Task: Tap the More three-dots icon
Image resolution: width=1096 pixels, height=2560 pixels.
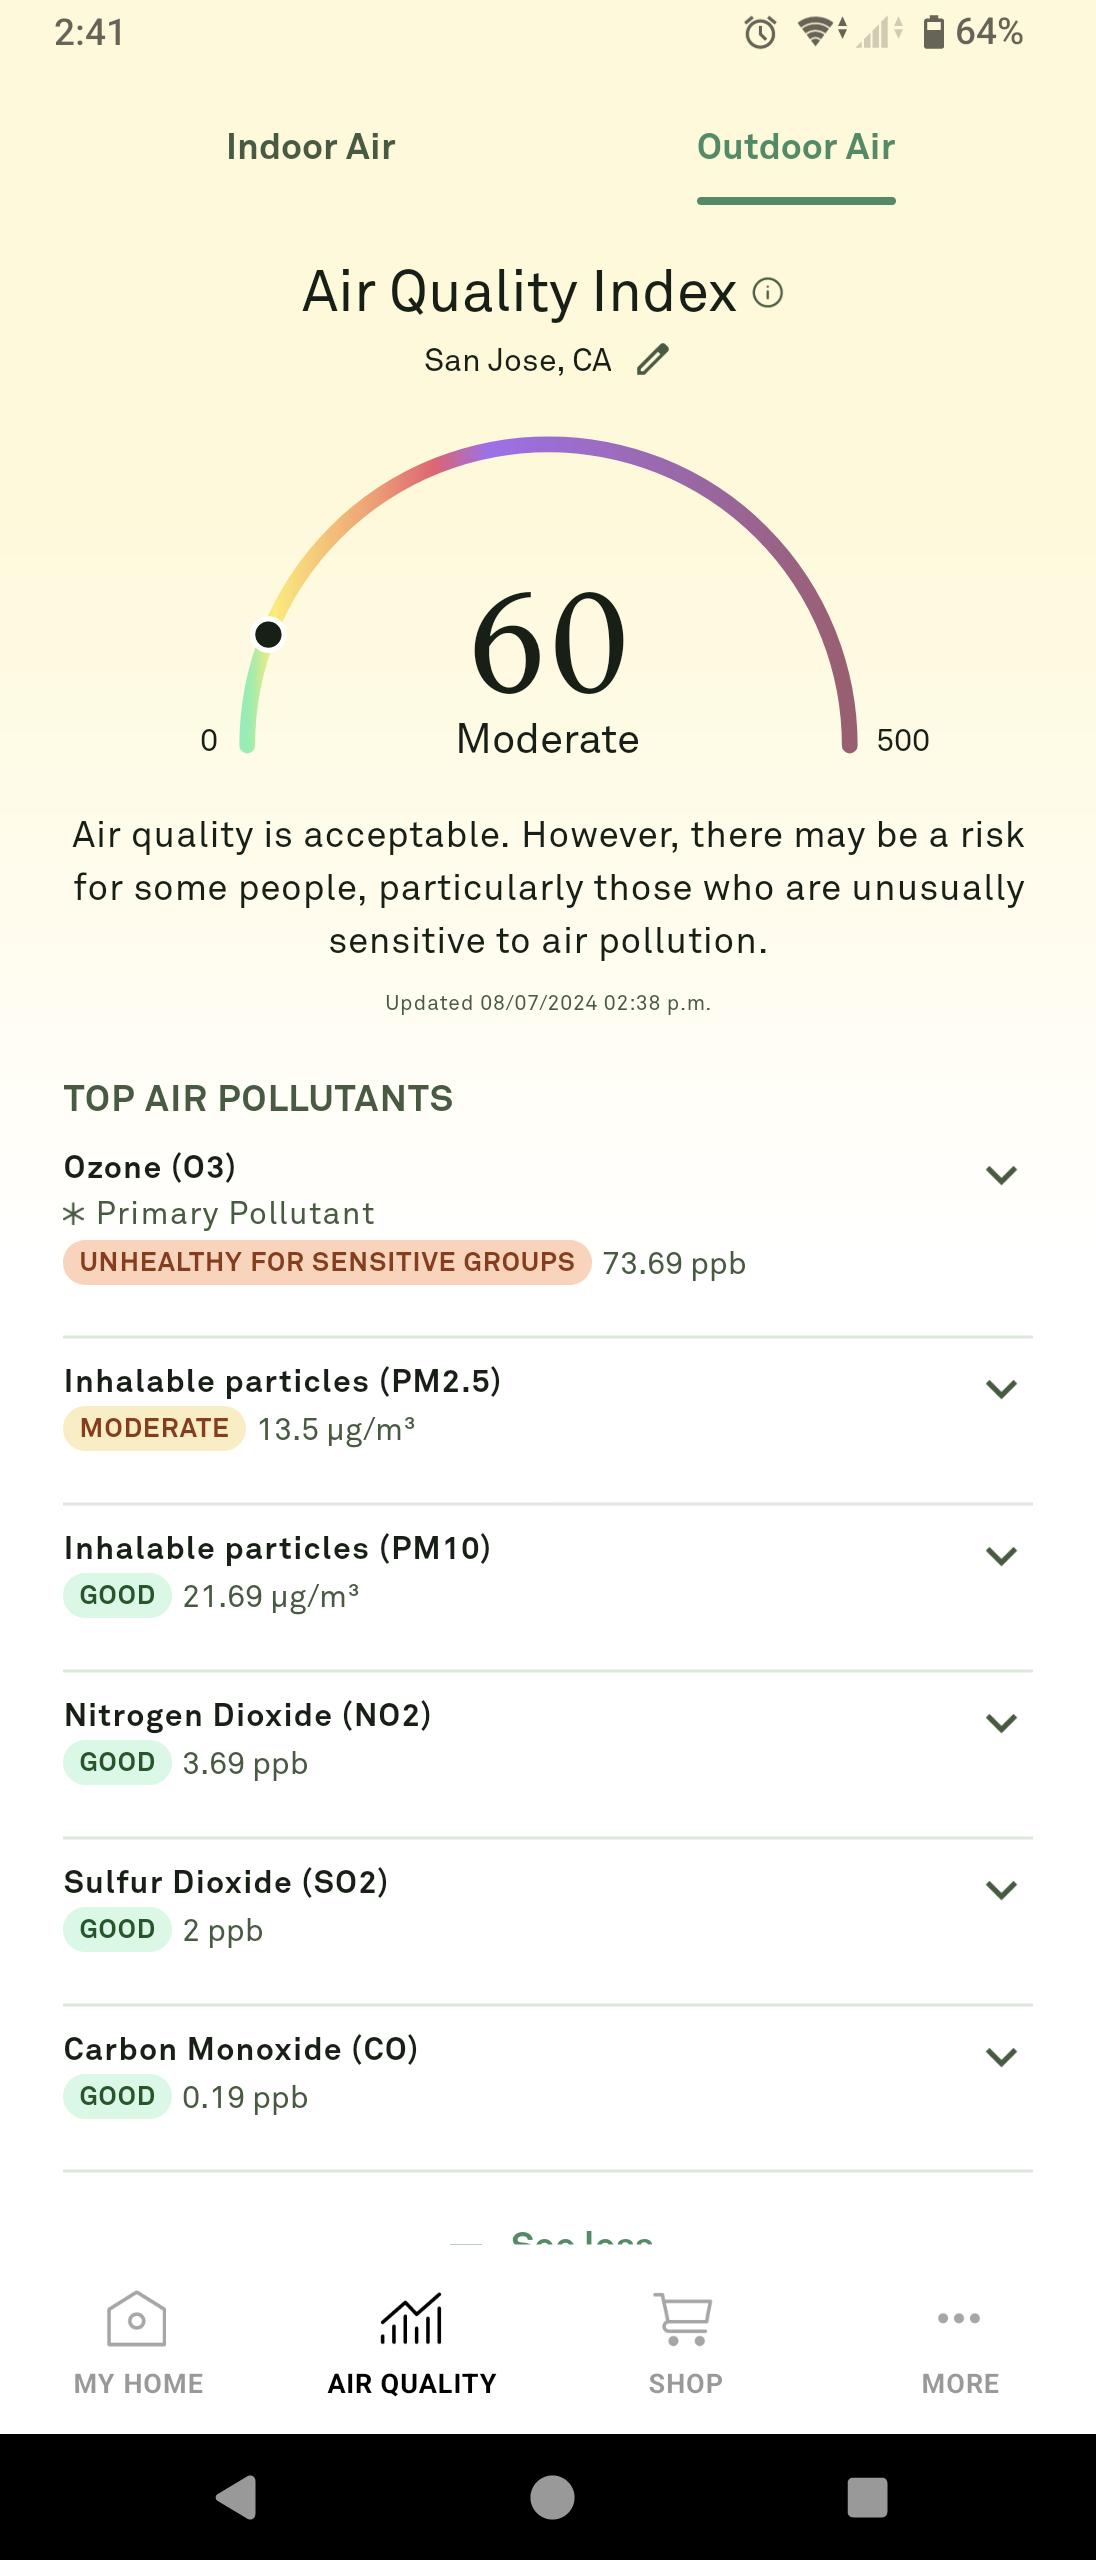Action: click(959, 2318)
